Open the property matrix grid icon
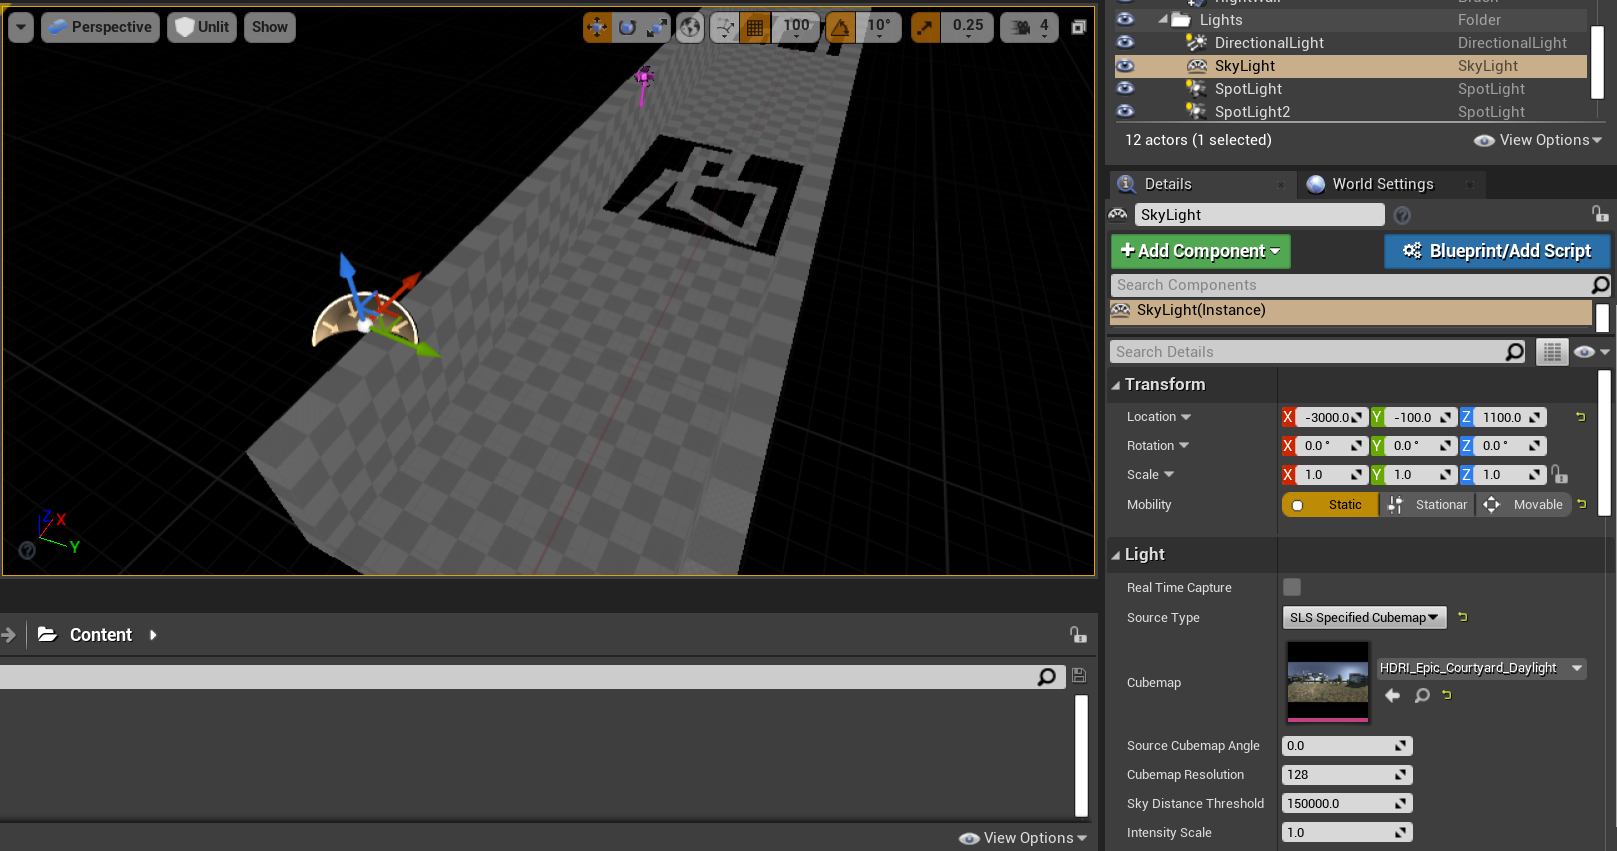 (1552, 352)
